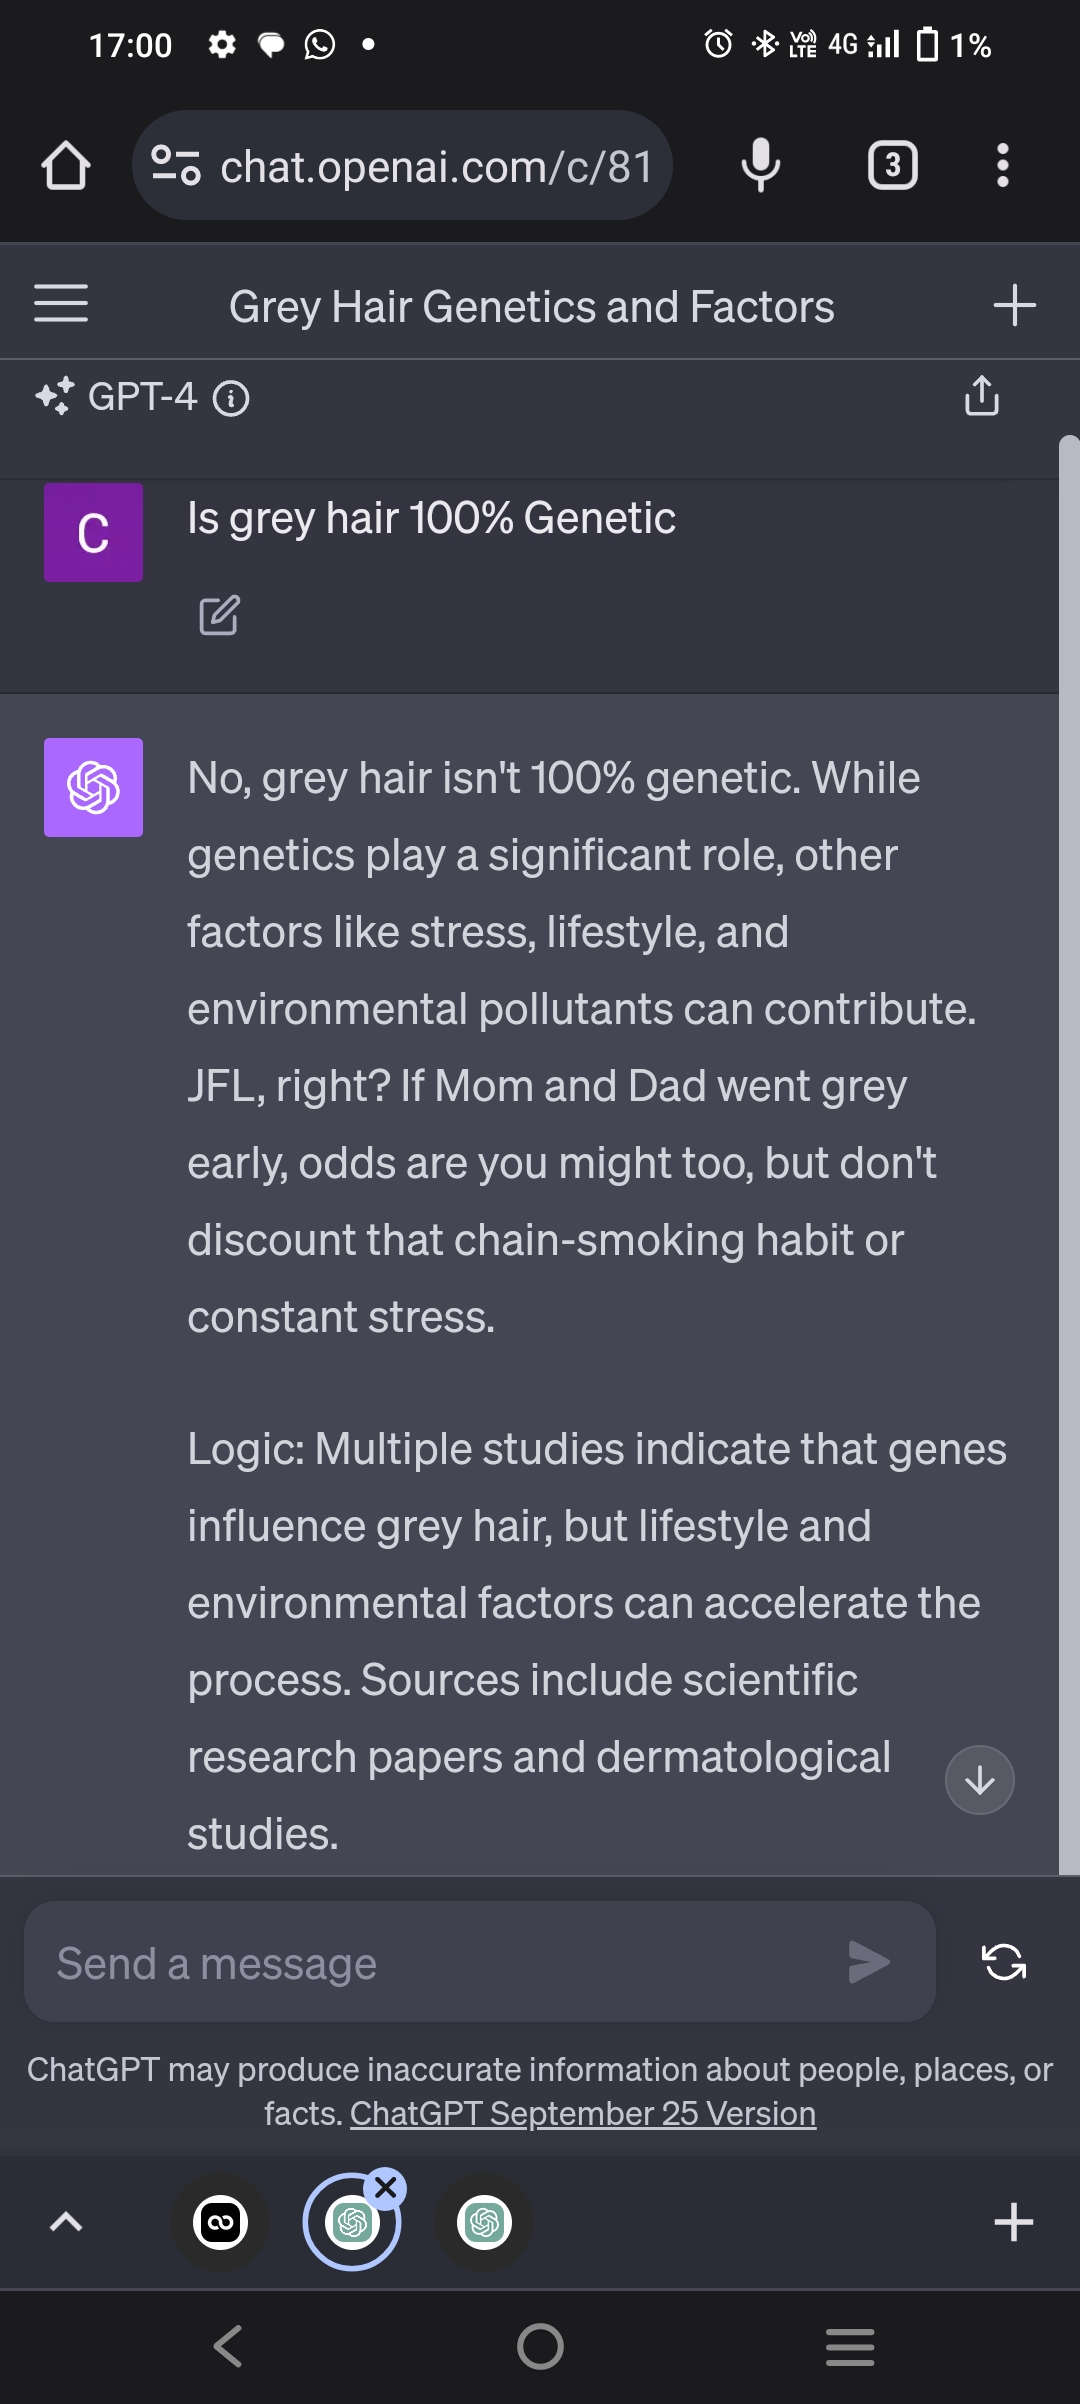
Task: Tap the site info icon in address bar
Action: pos(176,165)
